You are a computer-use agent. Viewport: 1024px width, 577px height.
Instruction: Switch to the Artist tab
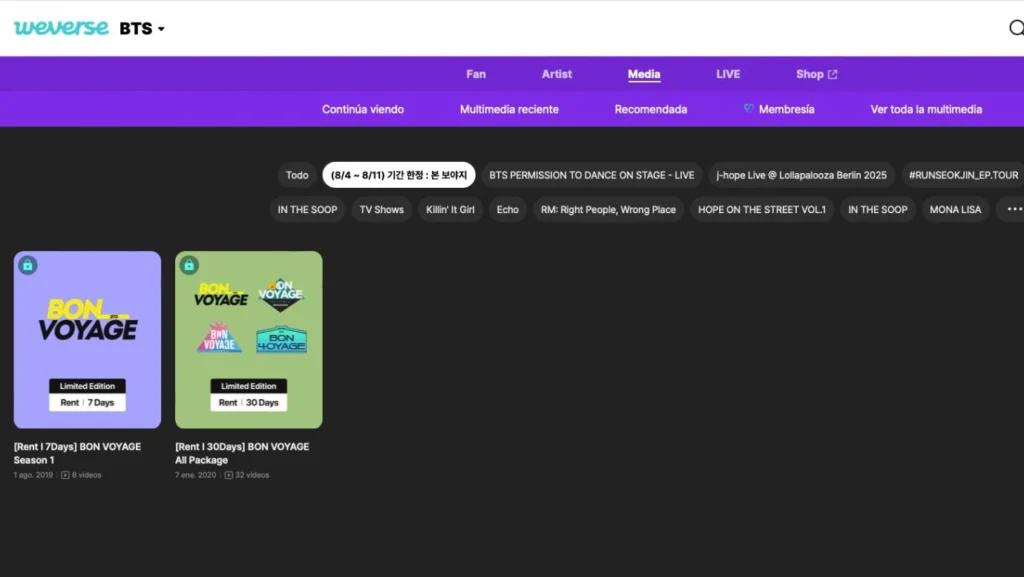pyautogui.click(x=556, y=74)
